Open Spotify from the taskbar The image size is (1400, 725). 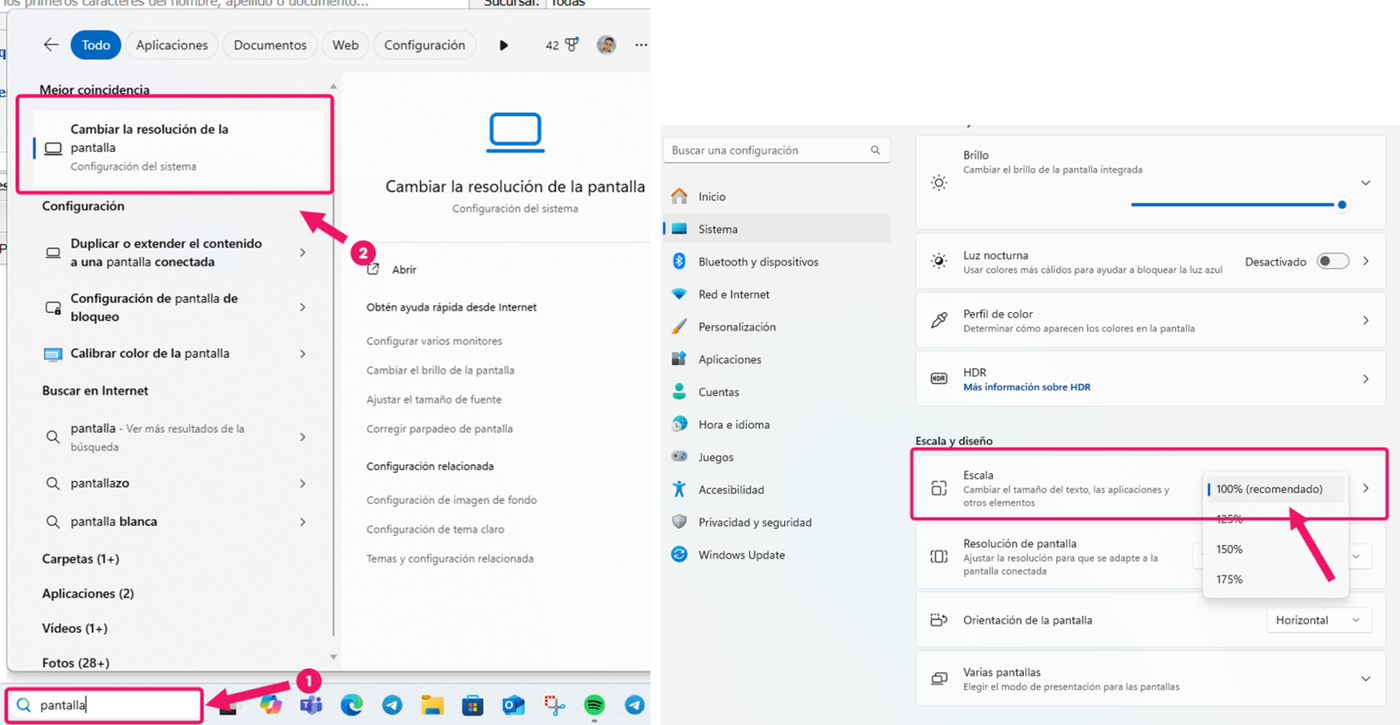point(594,705)
